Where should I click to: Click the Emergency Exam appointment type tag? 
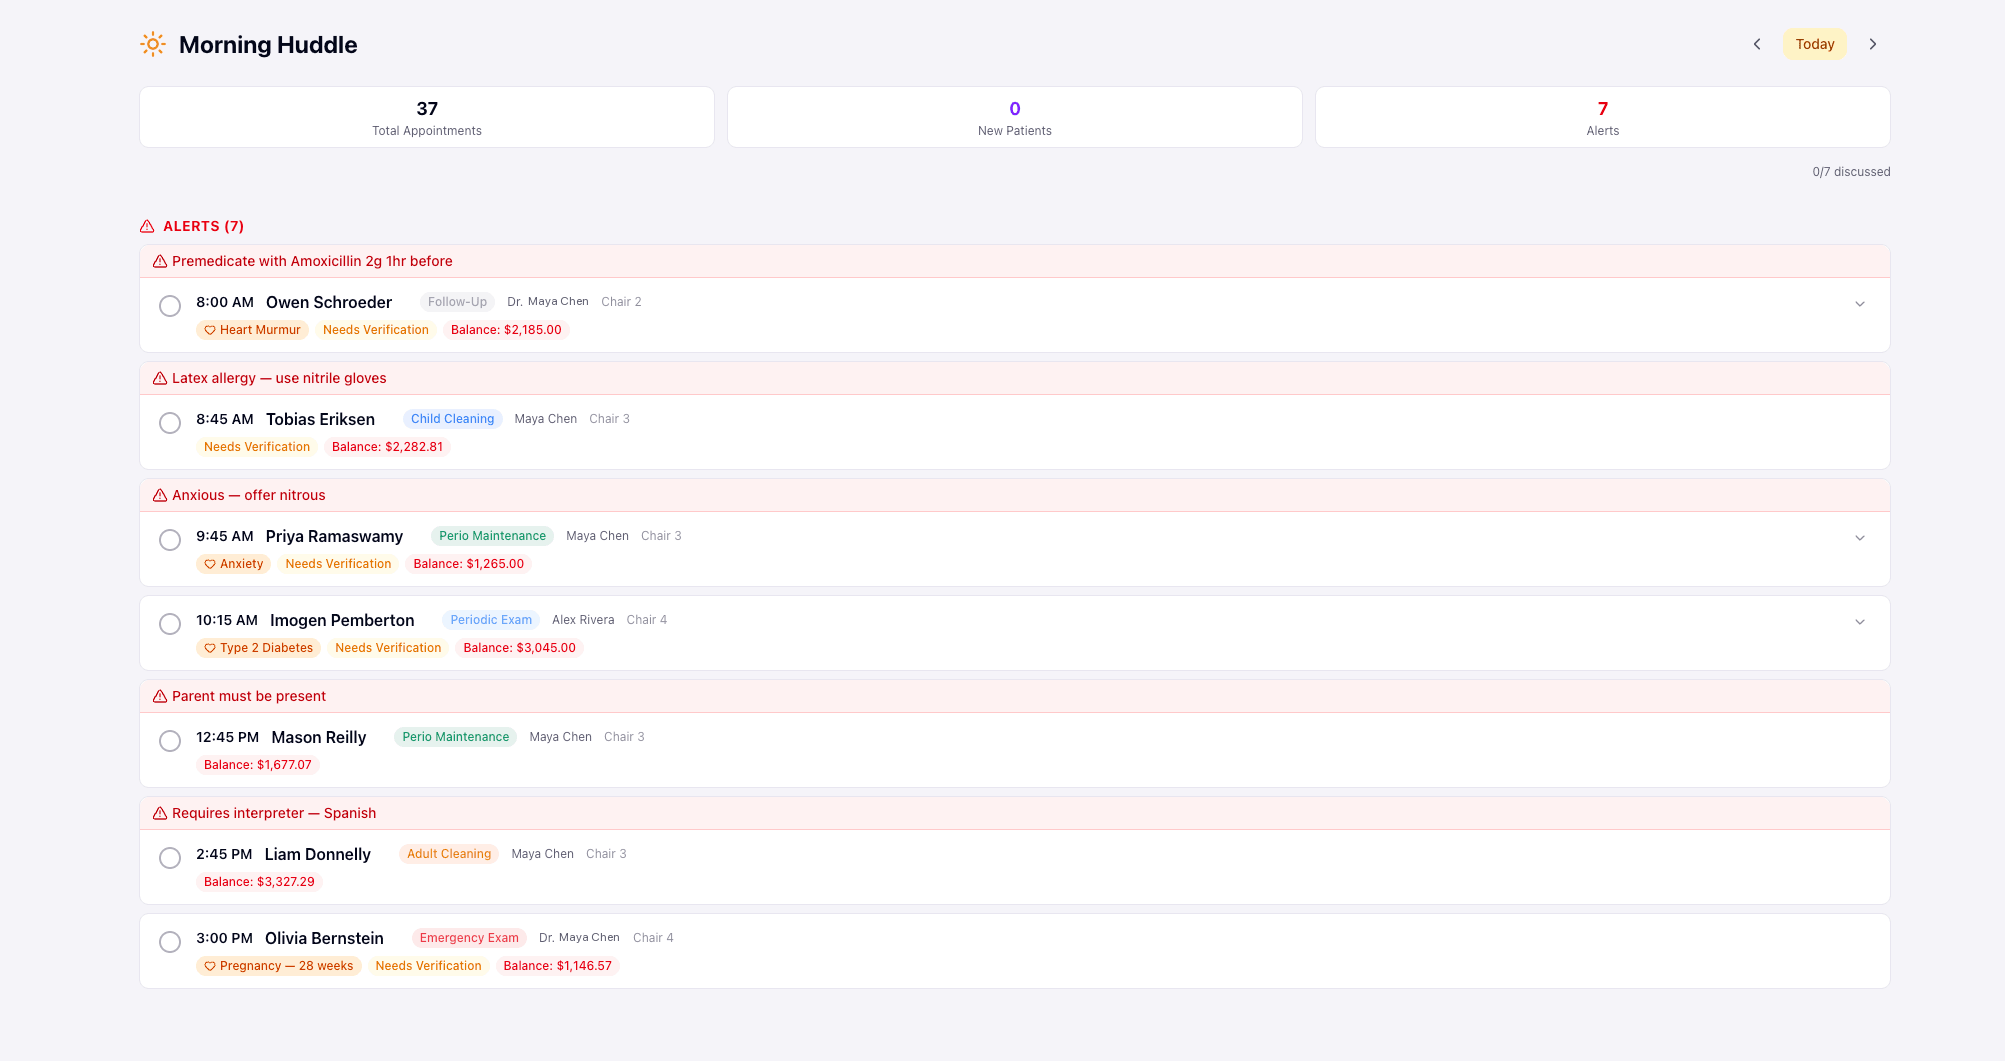(x=469, y=938)
